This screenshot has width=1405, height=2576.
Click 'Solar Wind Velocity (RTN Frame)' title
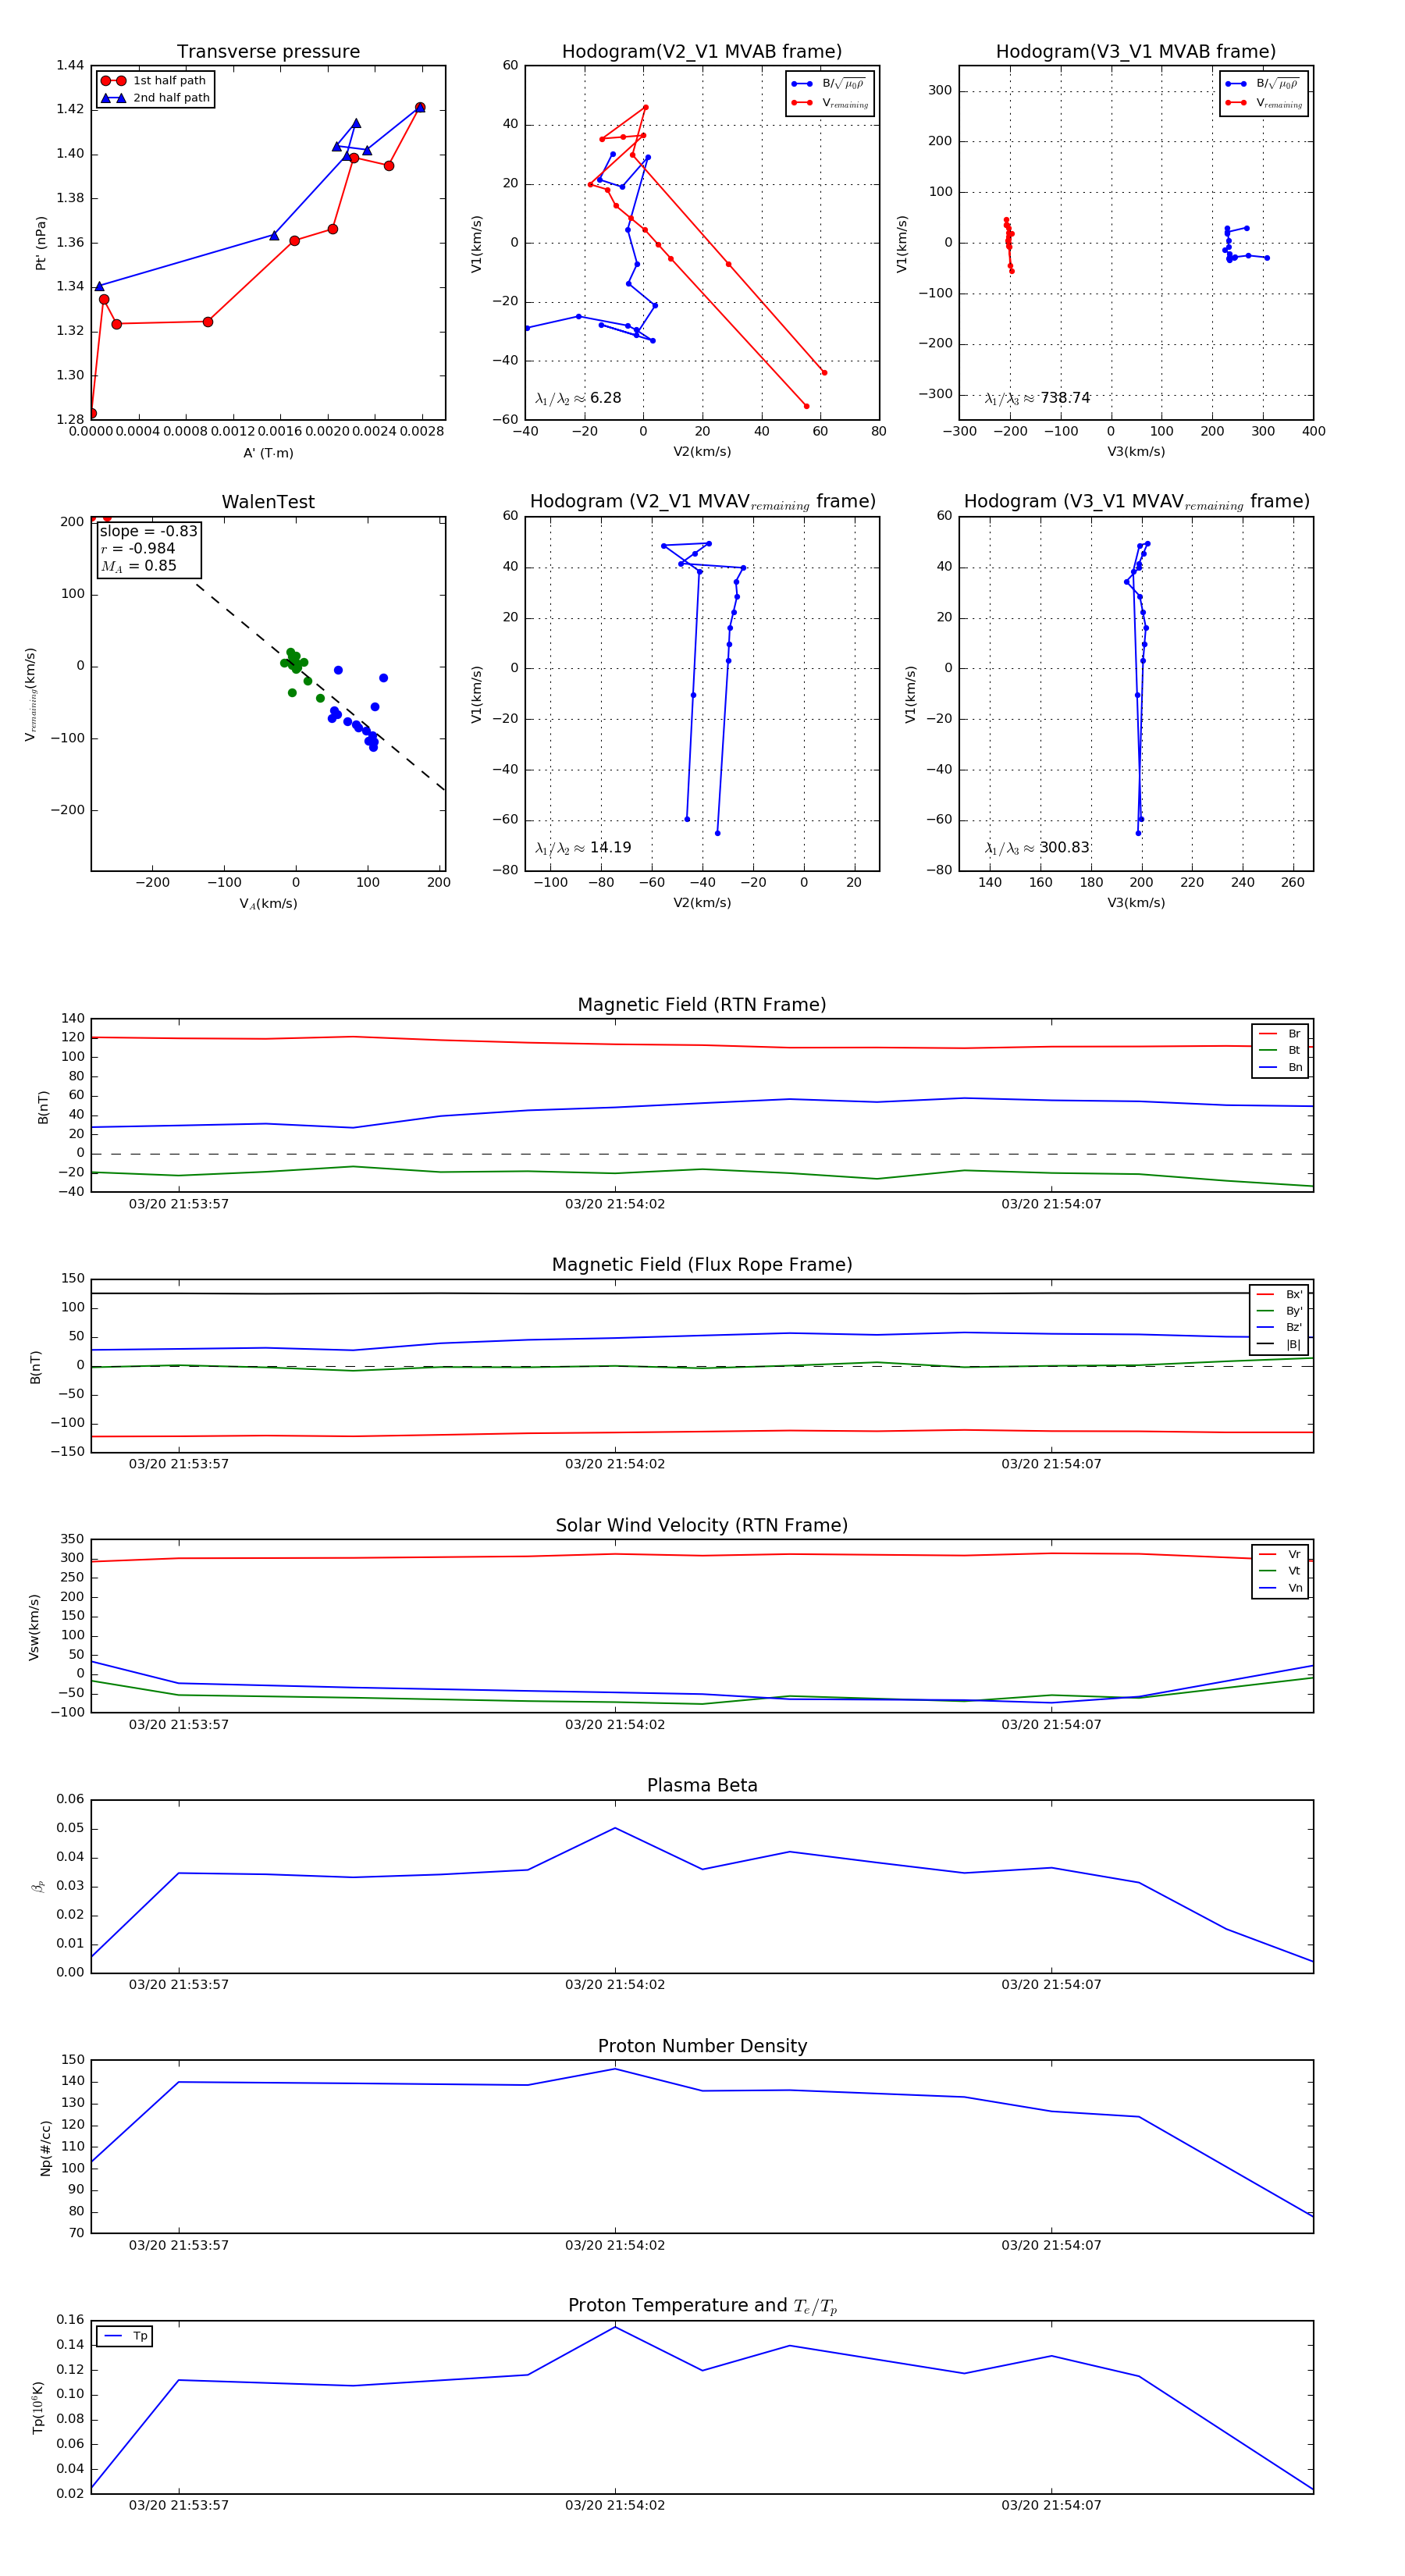(x=702, y=1526)
